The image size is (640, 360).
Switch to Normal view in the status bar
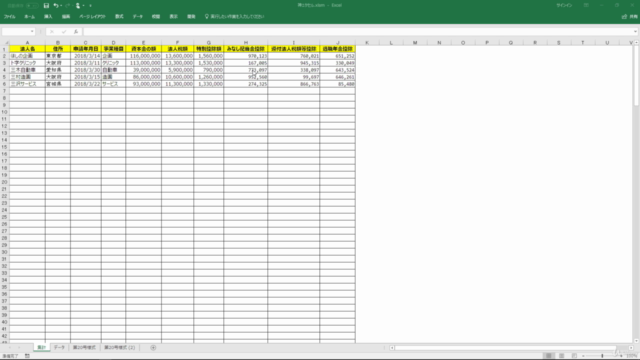click(x=549, y=356)
